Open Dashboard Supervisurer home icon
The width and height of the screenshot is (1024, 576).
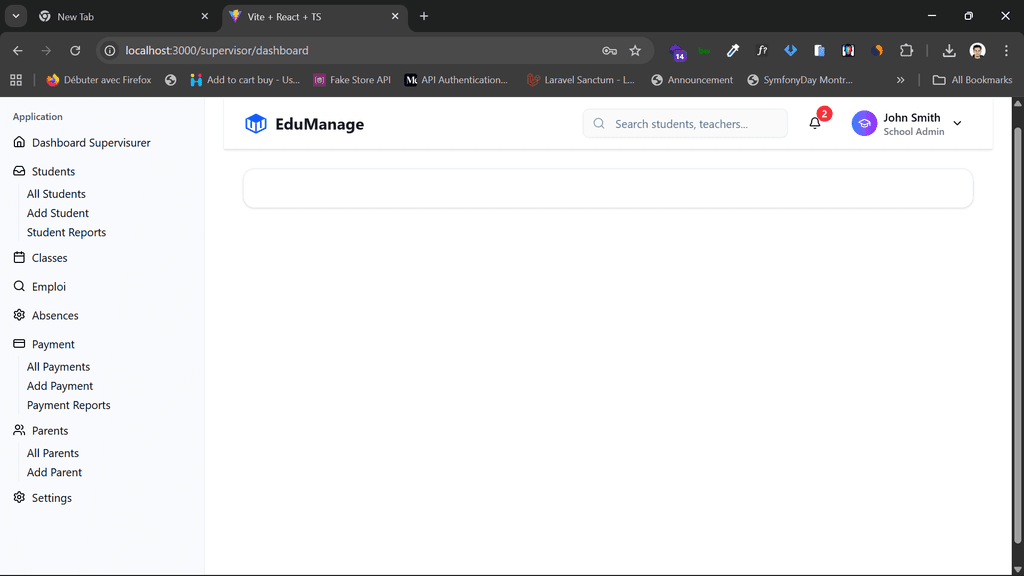(x=19, y=142)
